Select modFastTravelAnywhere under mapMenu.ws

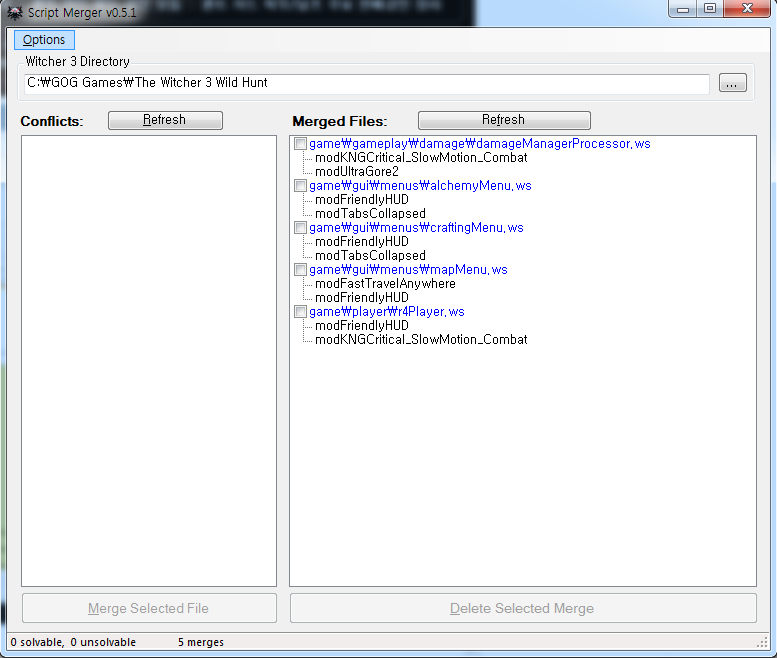385,284
